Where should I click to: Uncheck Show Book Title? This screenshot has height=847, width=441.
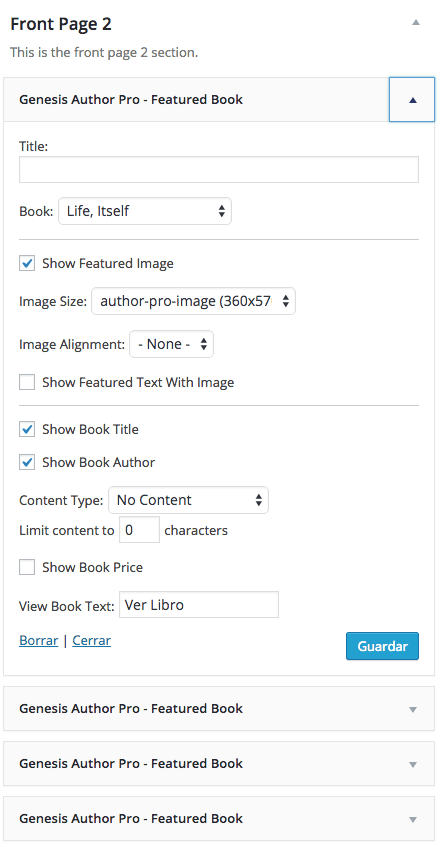[x=27, y=429]
